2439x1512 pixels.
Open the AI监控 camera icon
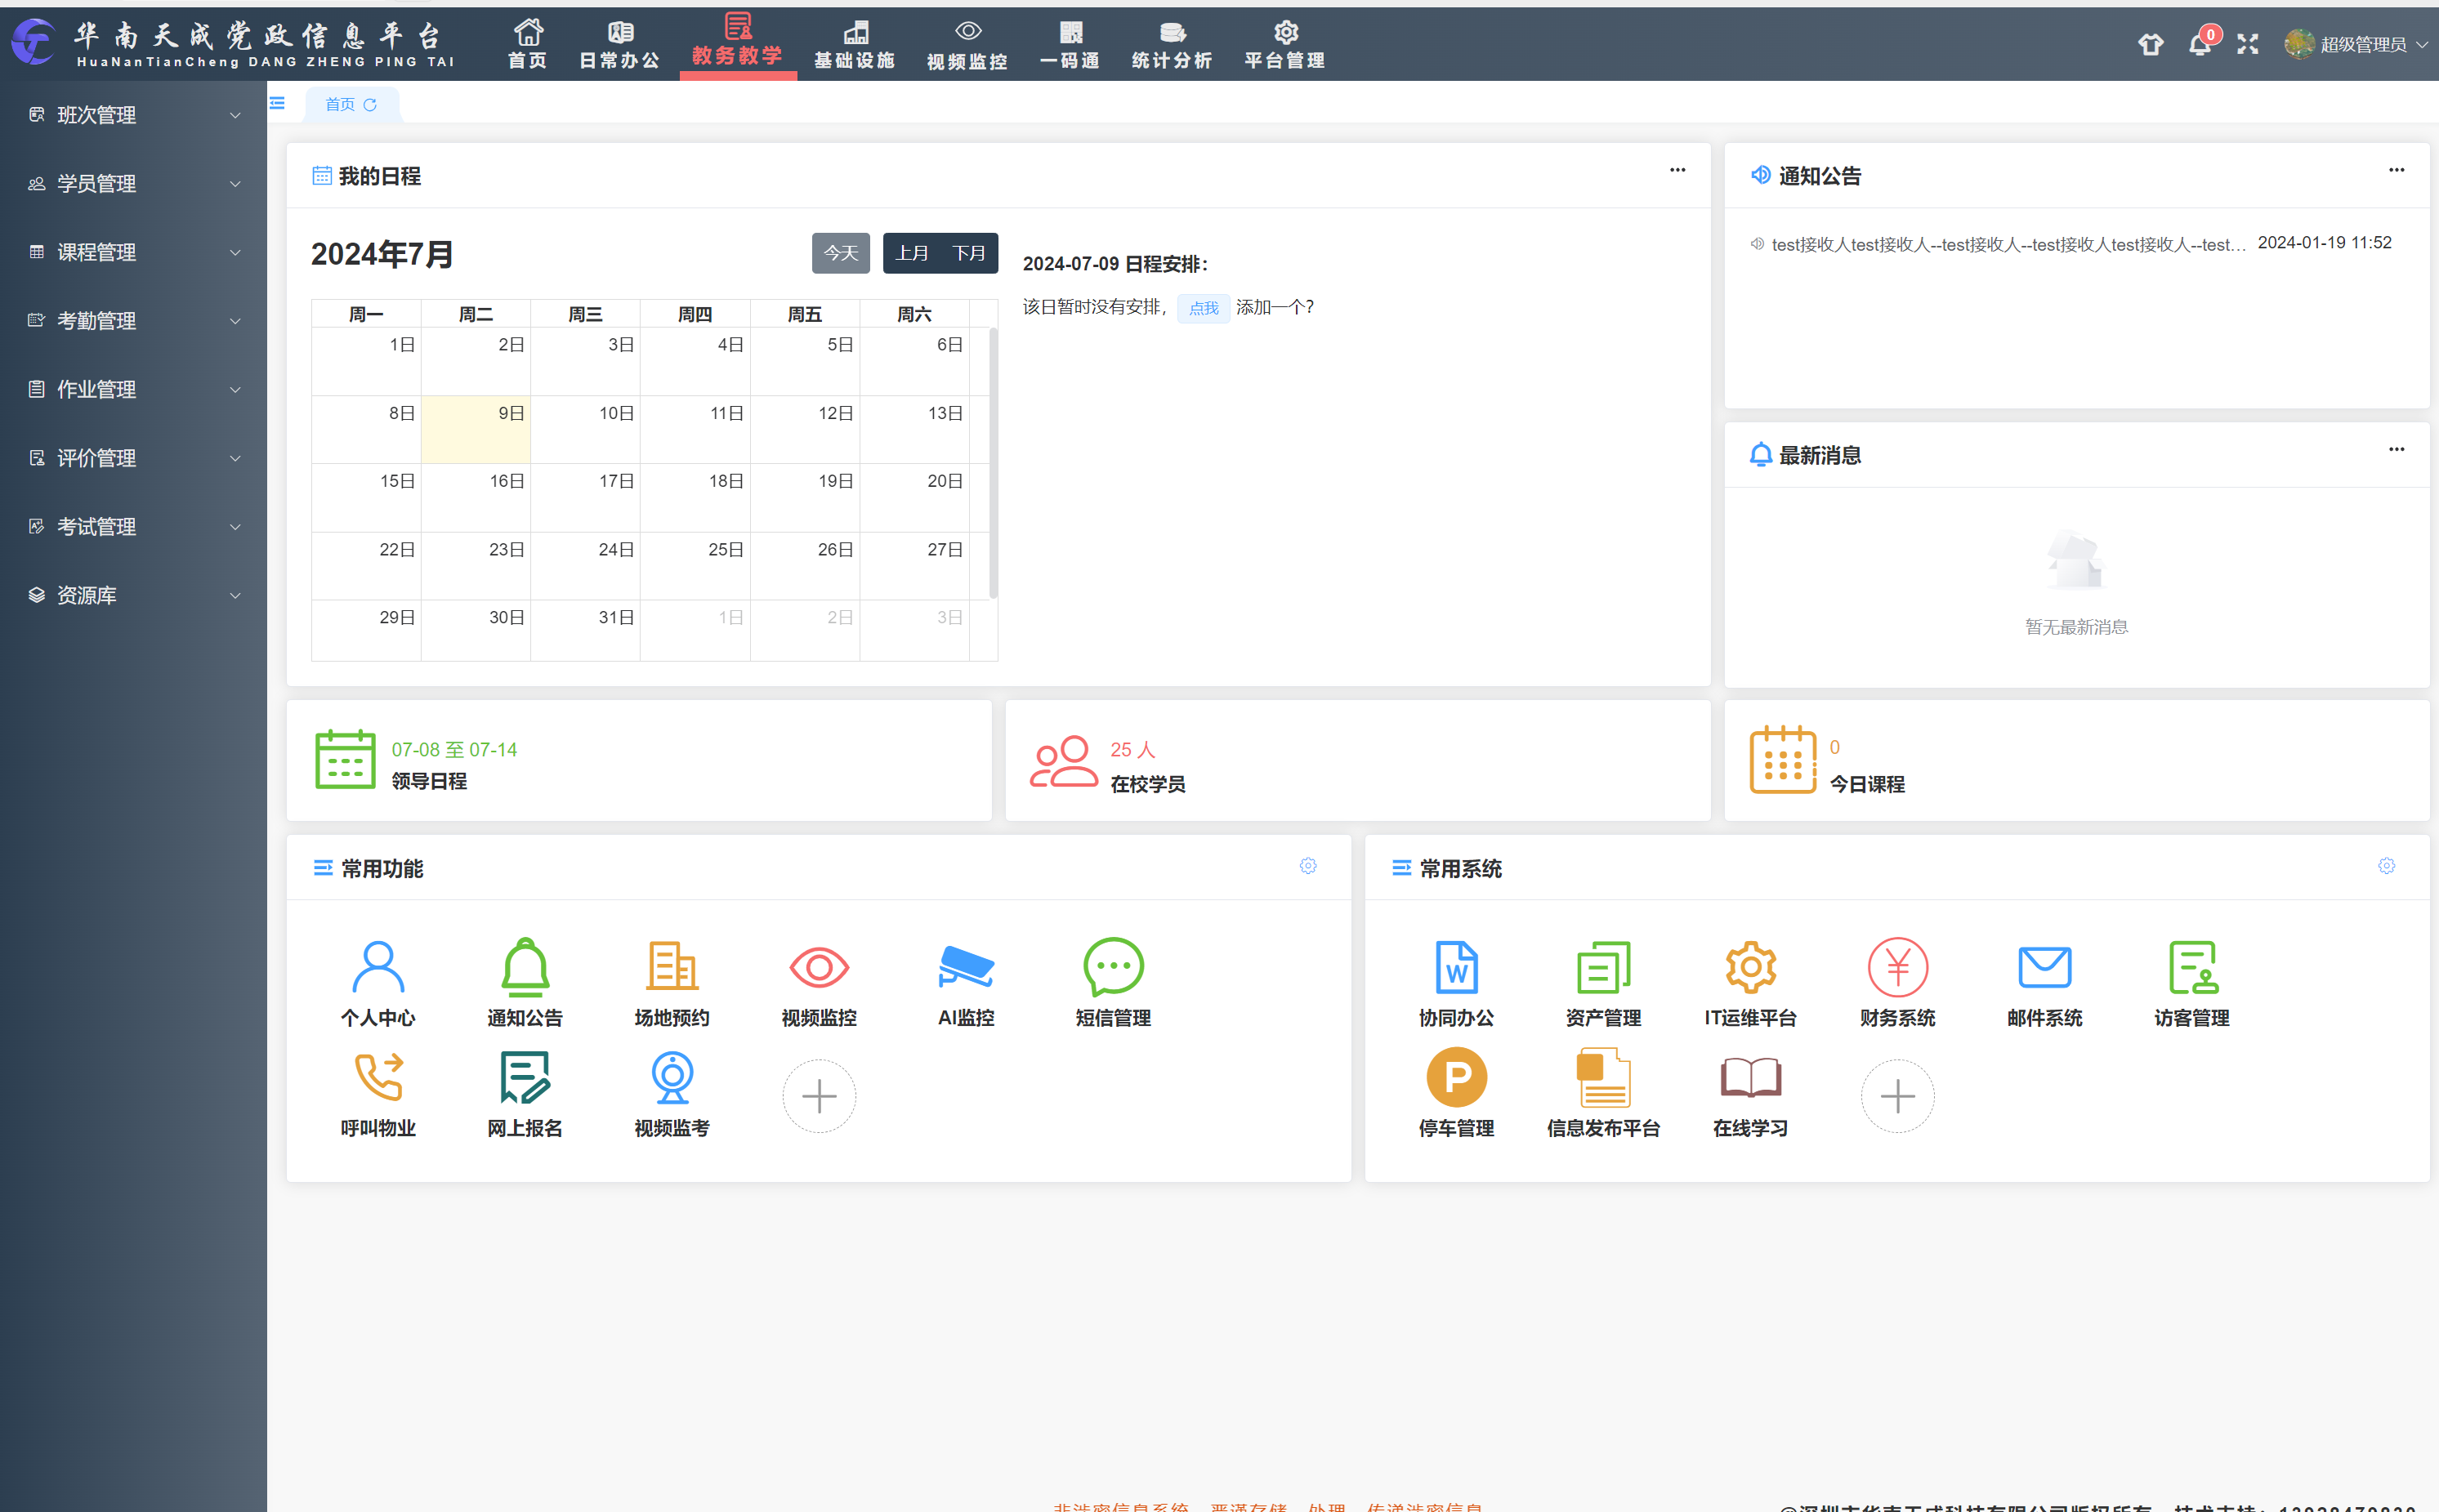coord(965,966)
